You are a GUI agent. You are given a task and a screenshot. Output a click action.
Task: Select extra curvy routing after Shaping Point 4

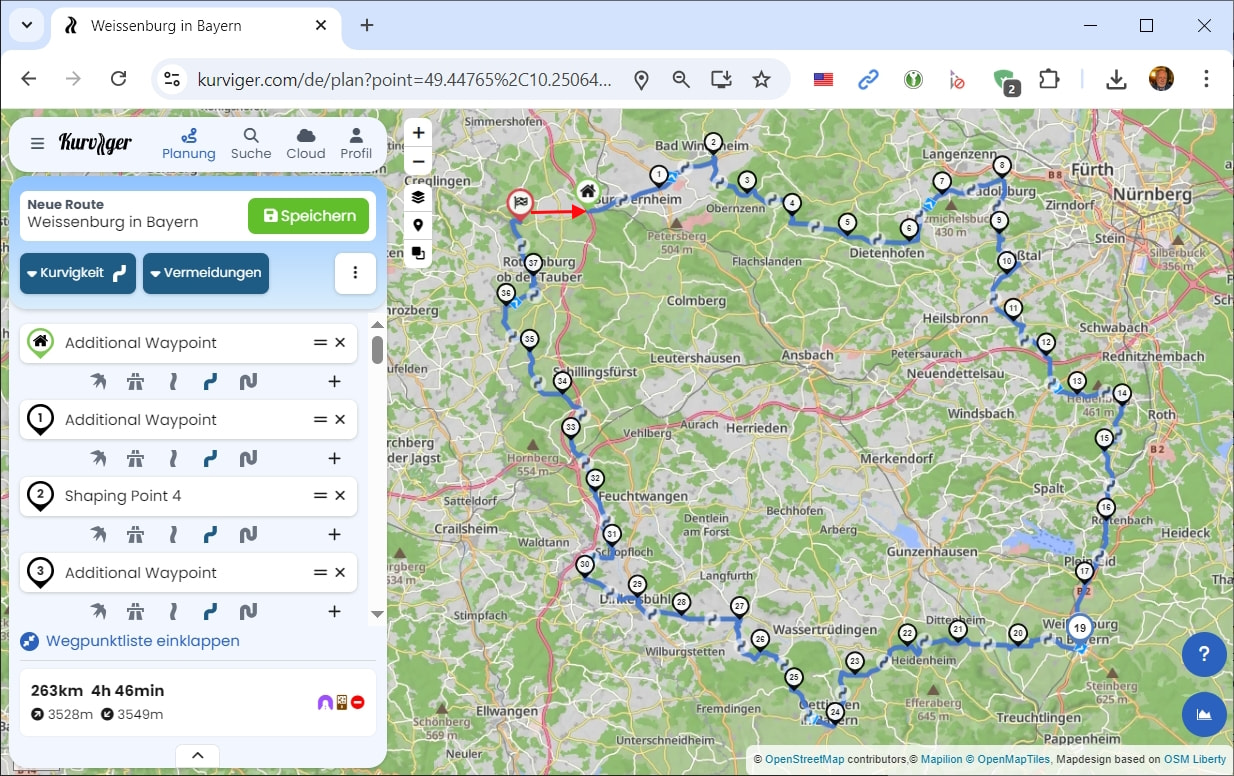point(248,535)
